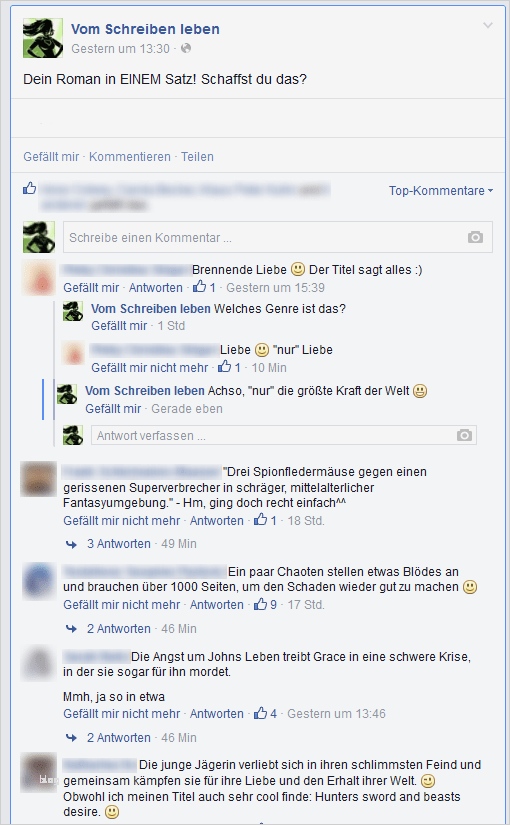Click Antworten on Brennende Liebe comment
510x825 pixels.
[x=156, y=287]
